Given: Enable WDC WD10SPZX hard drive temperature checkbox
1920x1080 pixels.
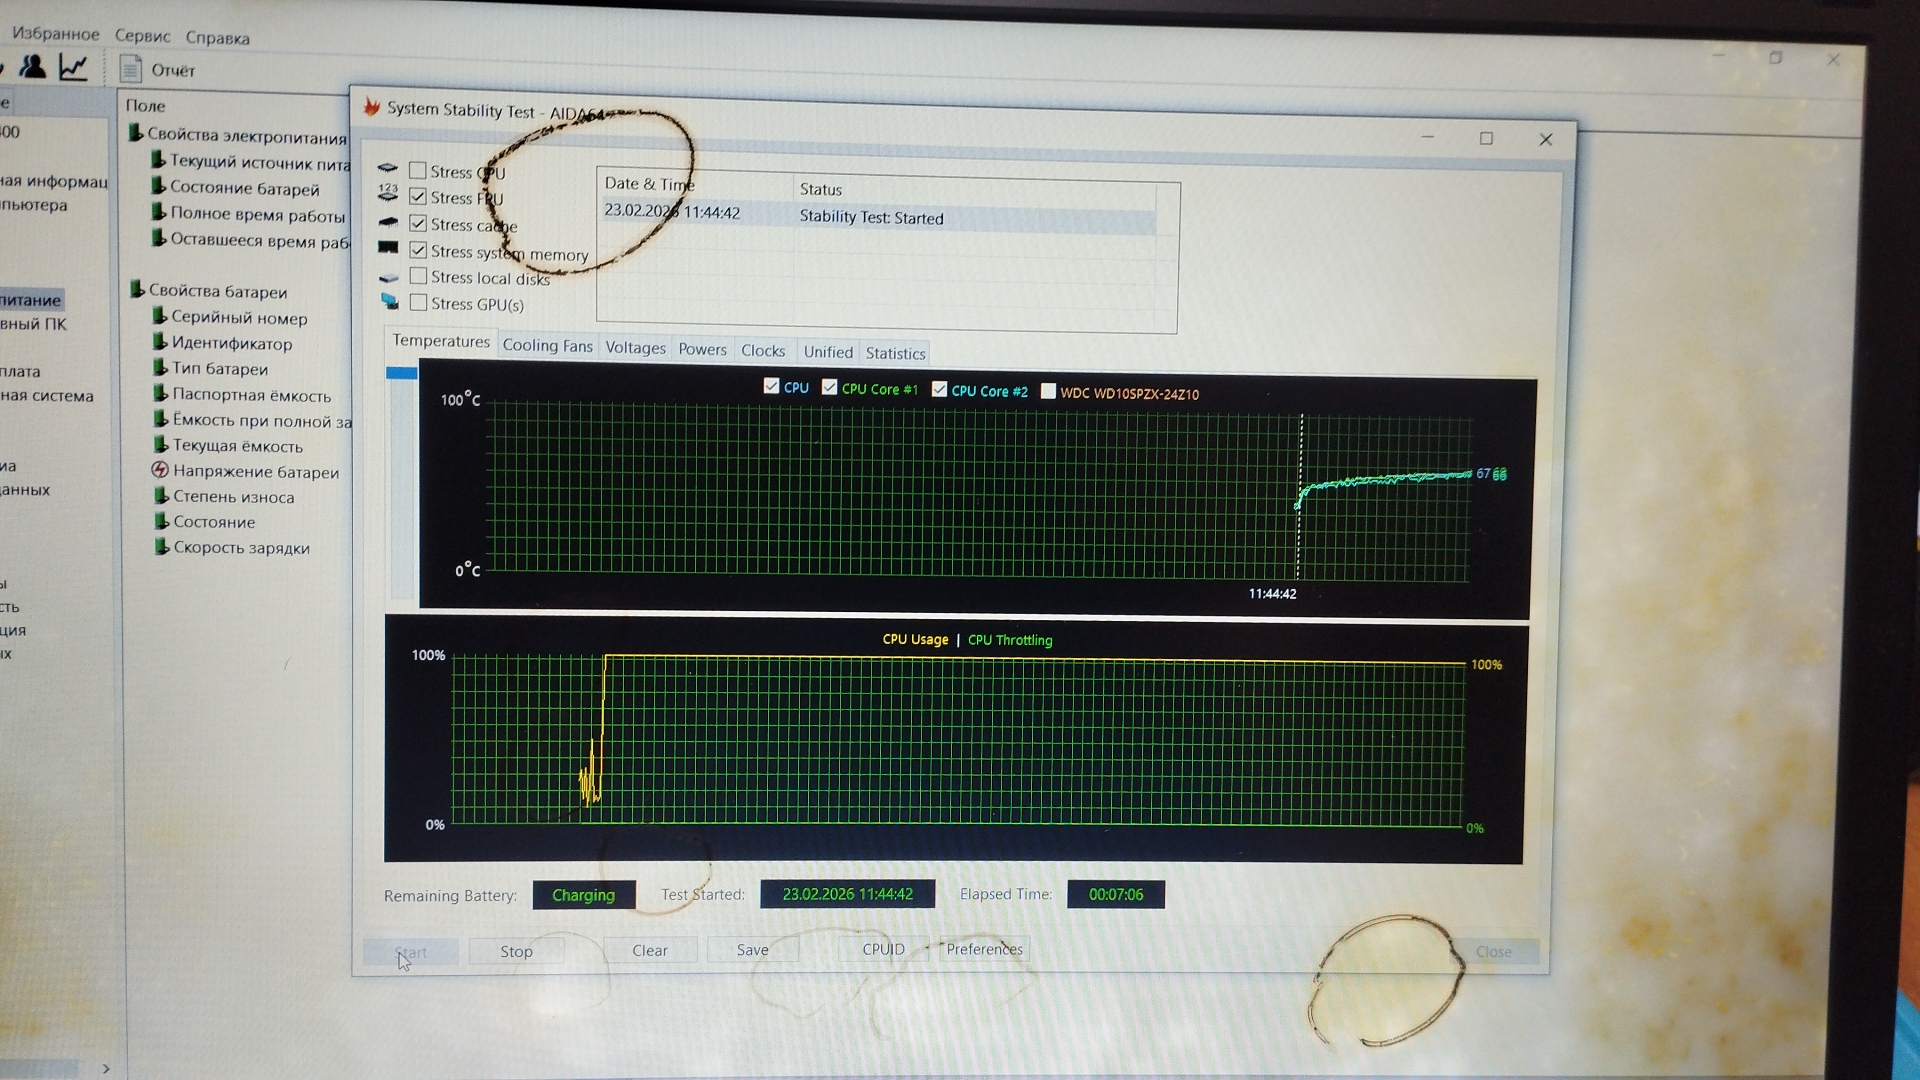Looking at the screenshot, I should tap(1048, 391).
